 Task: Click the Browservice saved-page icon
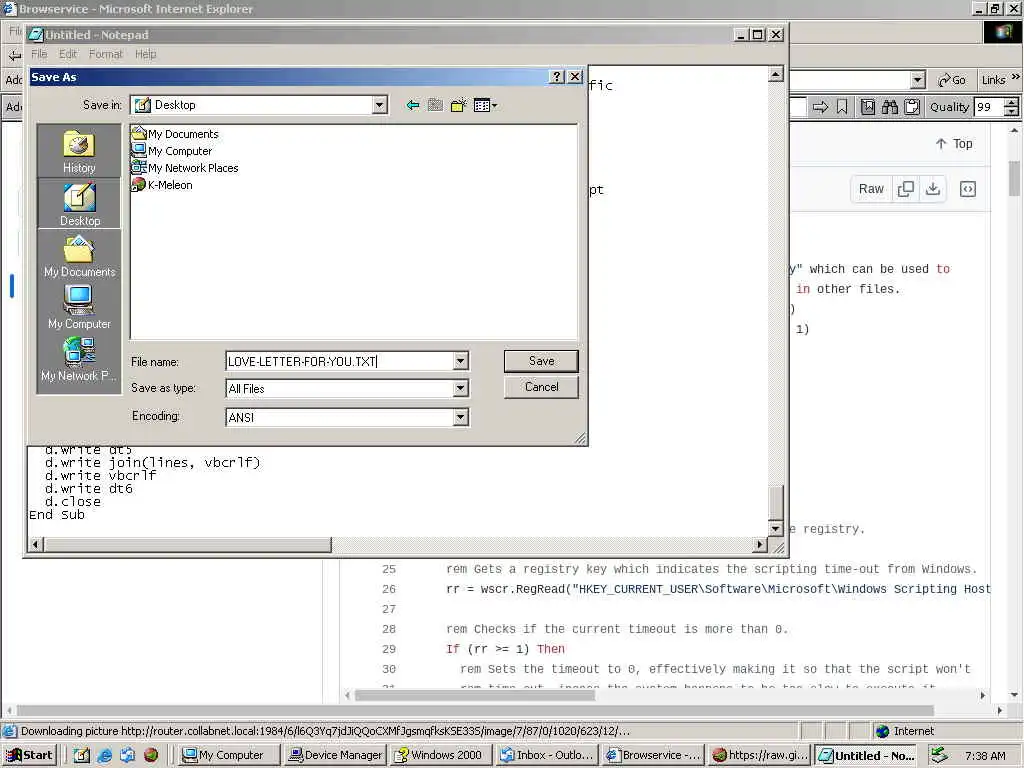867,107
